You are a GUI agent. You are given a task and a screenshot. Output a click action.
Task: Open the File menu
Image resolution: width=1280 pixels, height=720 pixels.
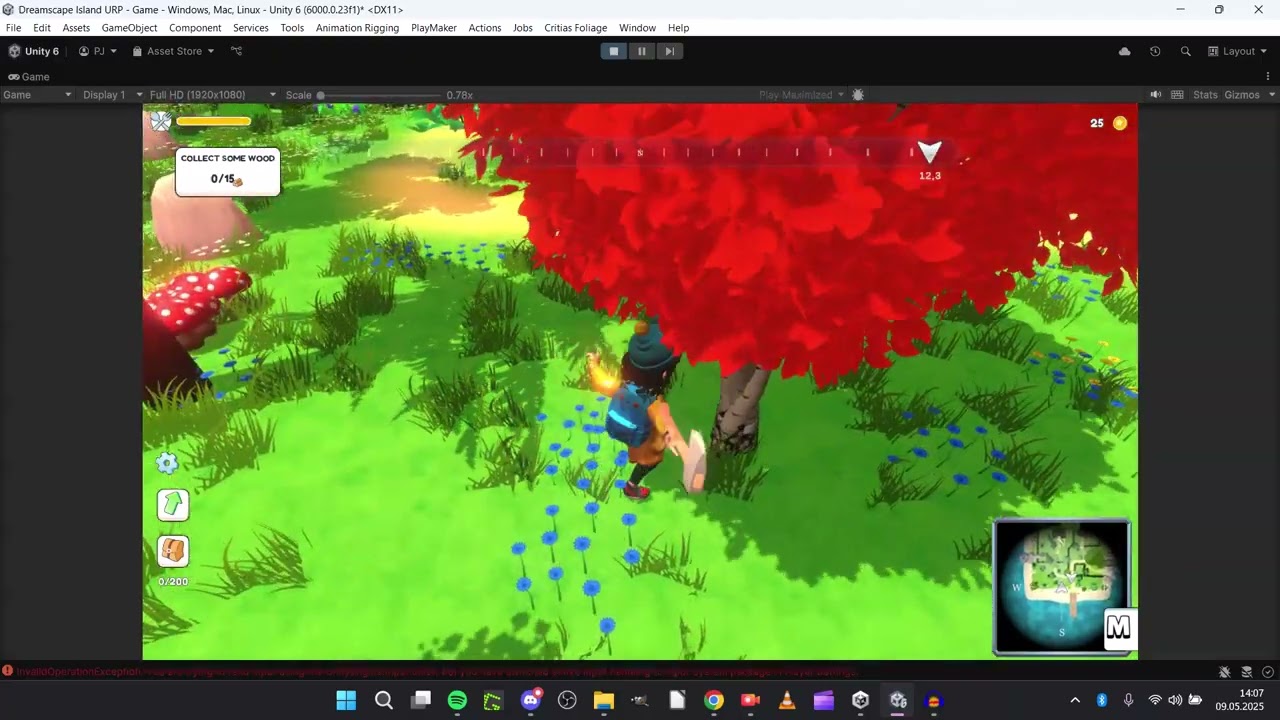[x=13, y=28]
